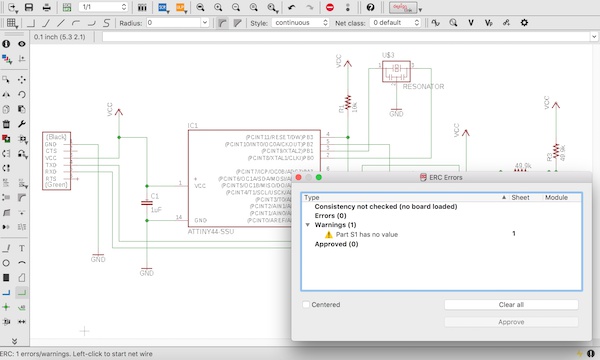
Task: Select the Circle drawing tool
Action: click(x=6, y=263)
